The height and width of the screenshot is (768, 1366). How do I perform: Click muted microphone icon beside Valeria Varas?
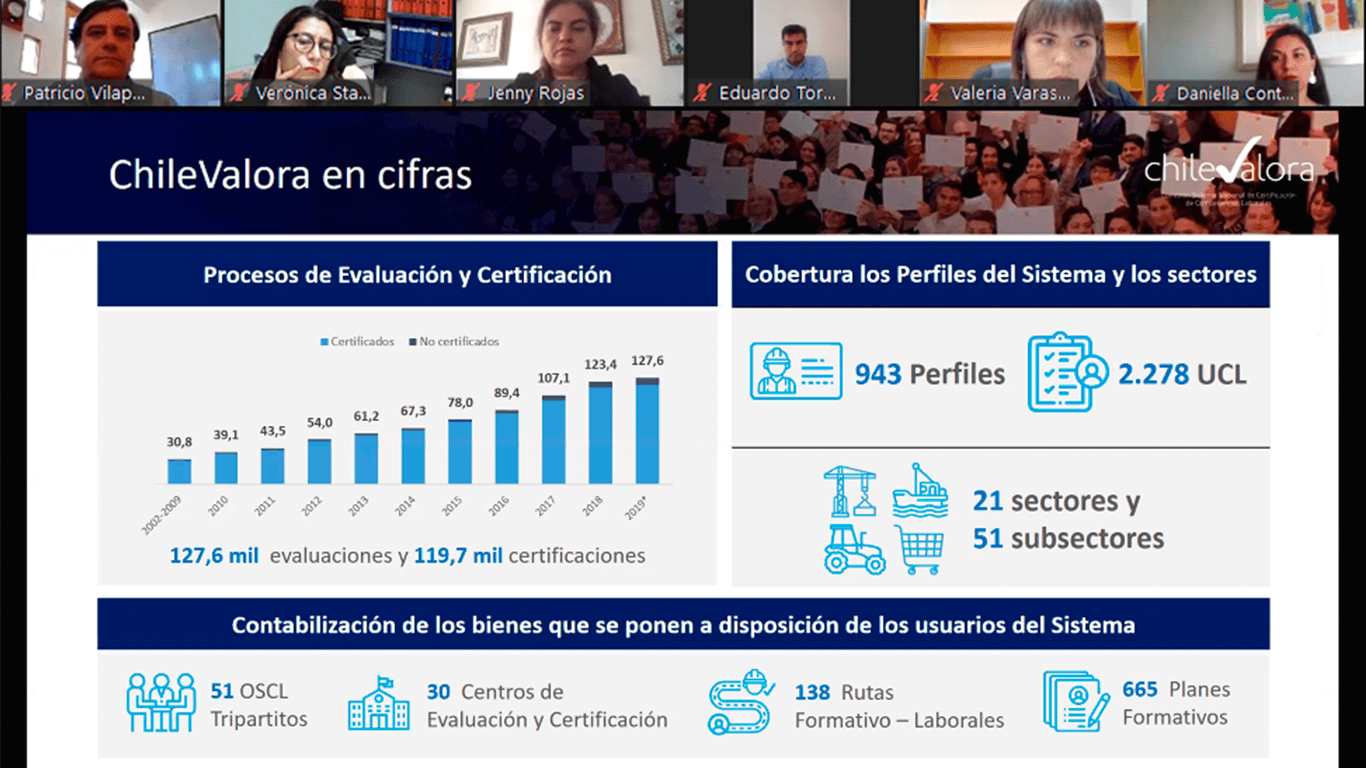(x=934, y=93)
